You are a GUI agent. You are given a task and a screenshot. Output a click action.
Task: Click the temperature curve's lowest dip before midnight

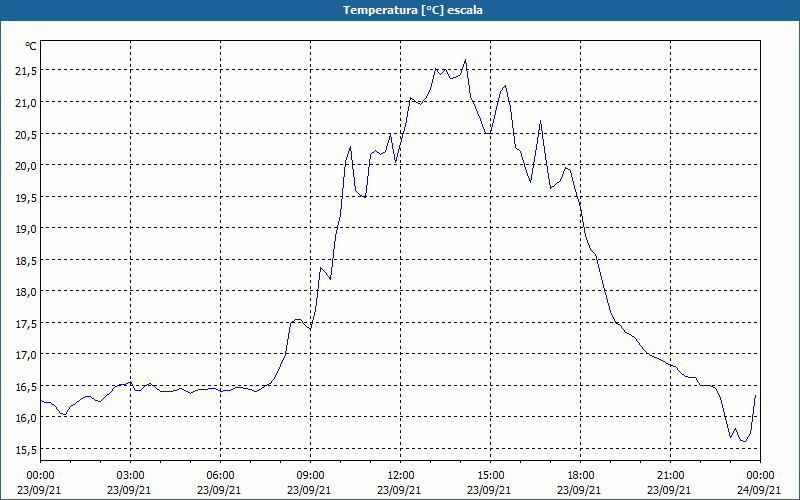tap(744, 441)
